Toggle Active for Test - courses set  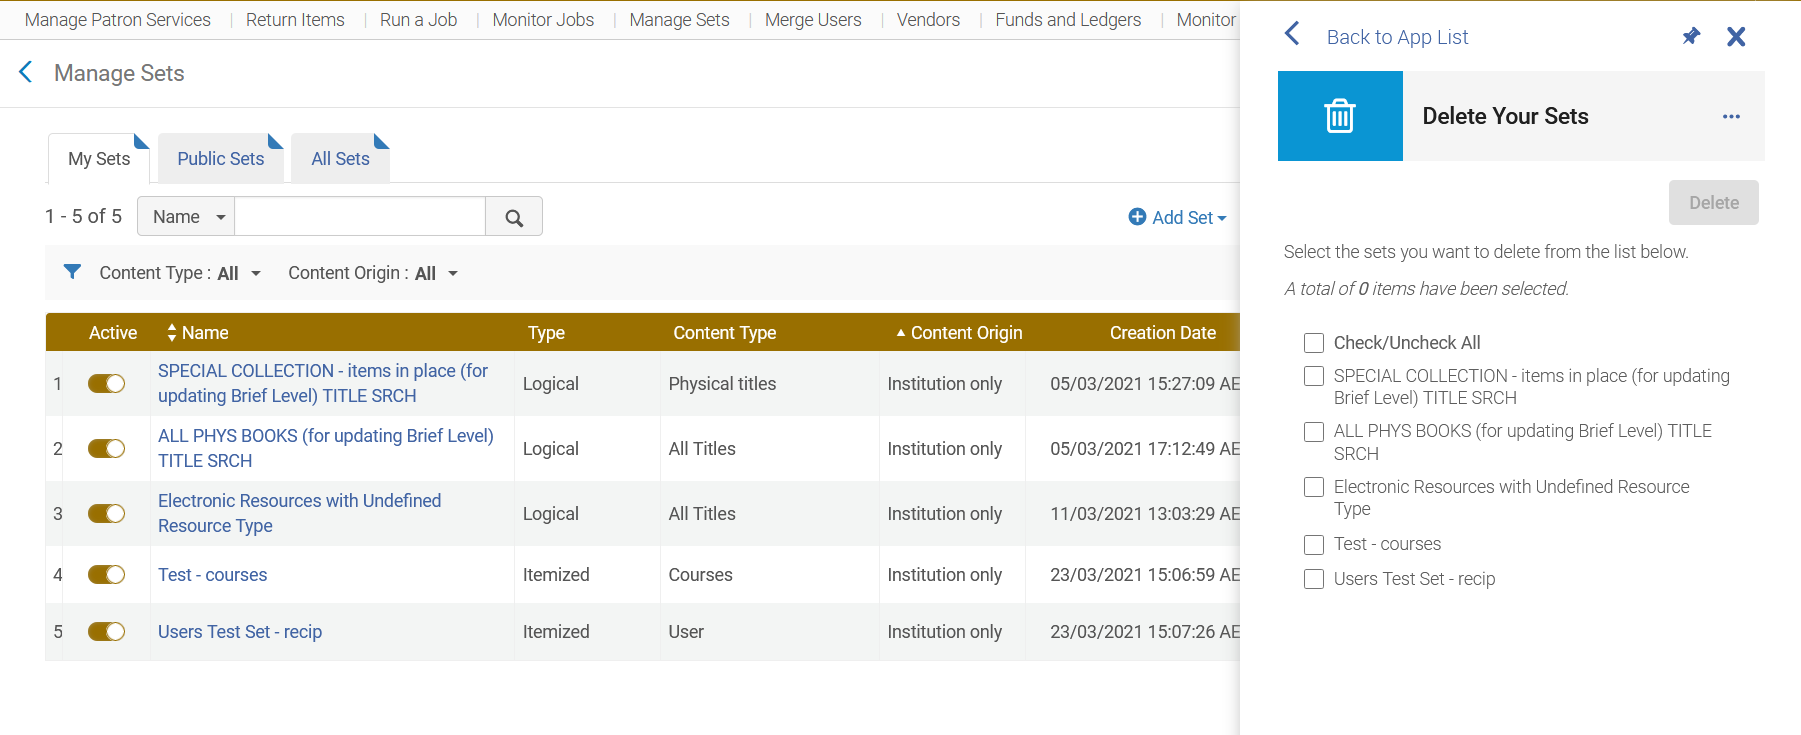[106, 574]
